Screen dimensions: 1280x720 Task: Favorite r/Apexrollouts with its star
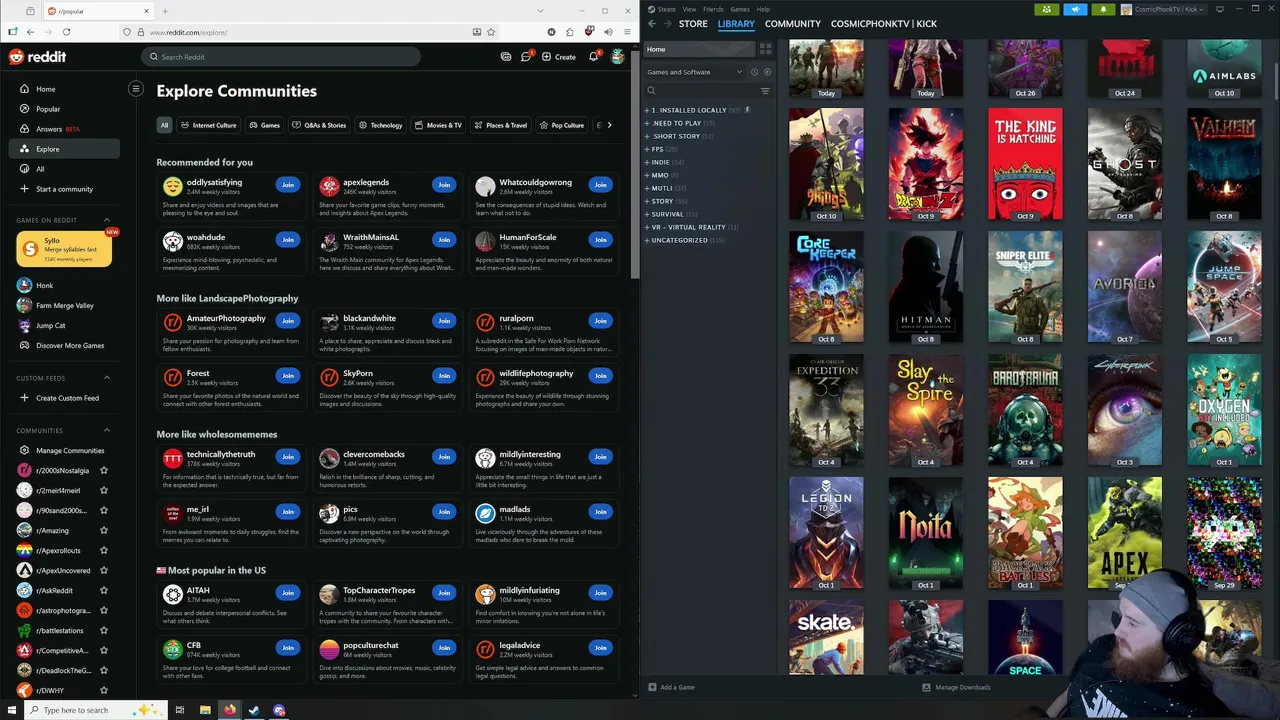104,550
